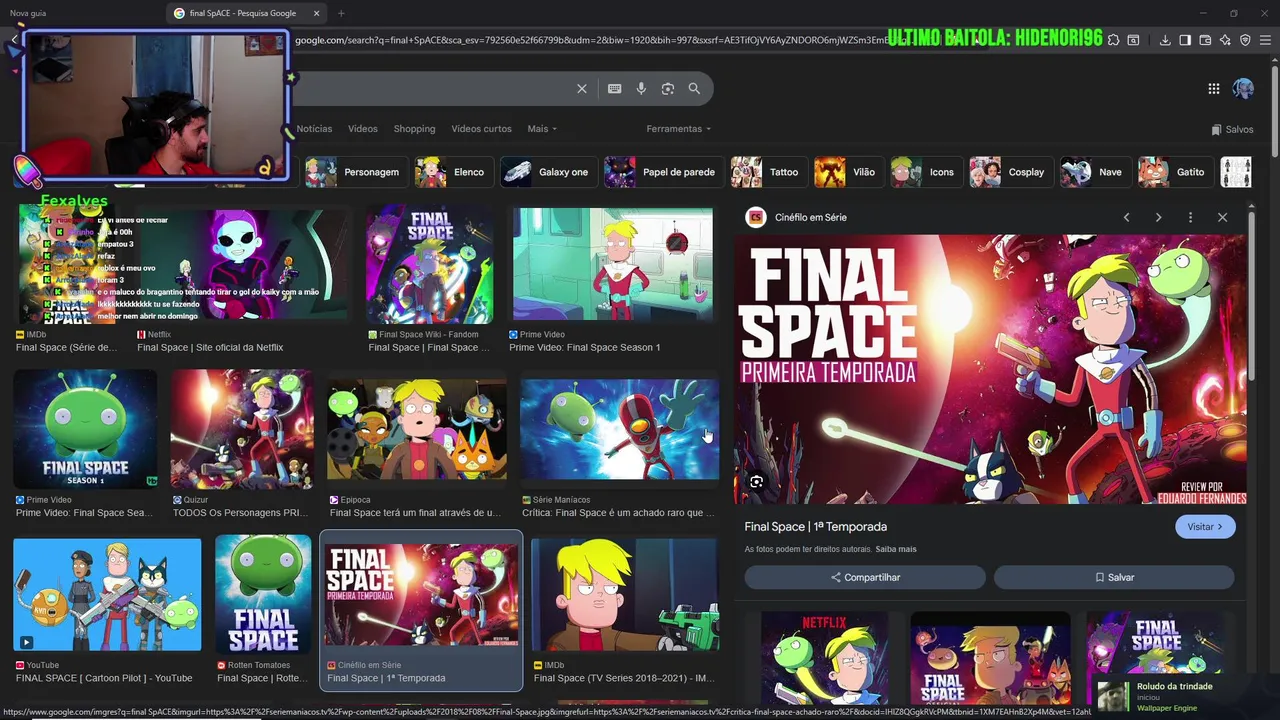Screen dimensions: 1280x720
Task: Click the Compartilhar button
Action: tap(865, 577)
